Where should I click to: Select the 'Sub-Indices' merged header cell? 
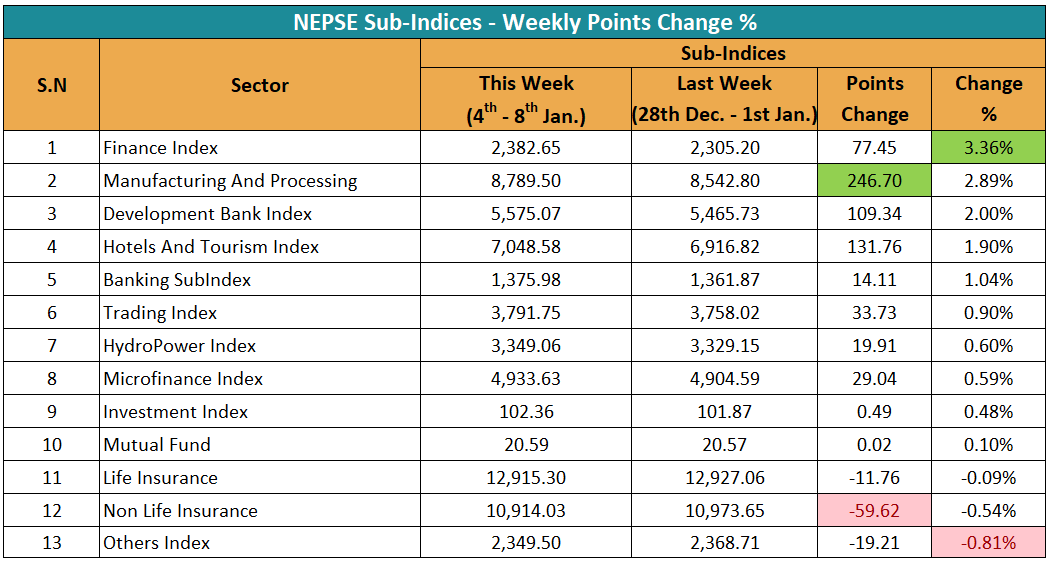[x=733, y=54]
